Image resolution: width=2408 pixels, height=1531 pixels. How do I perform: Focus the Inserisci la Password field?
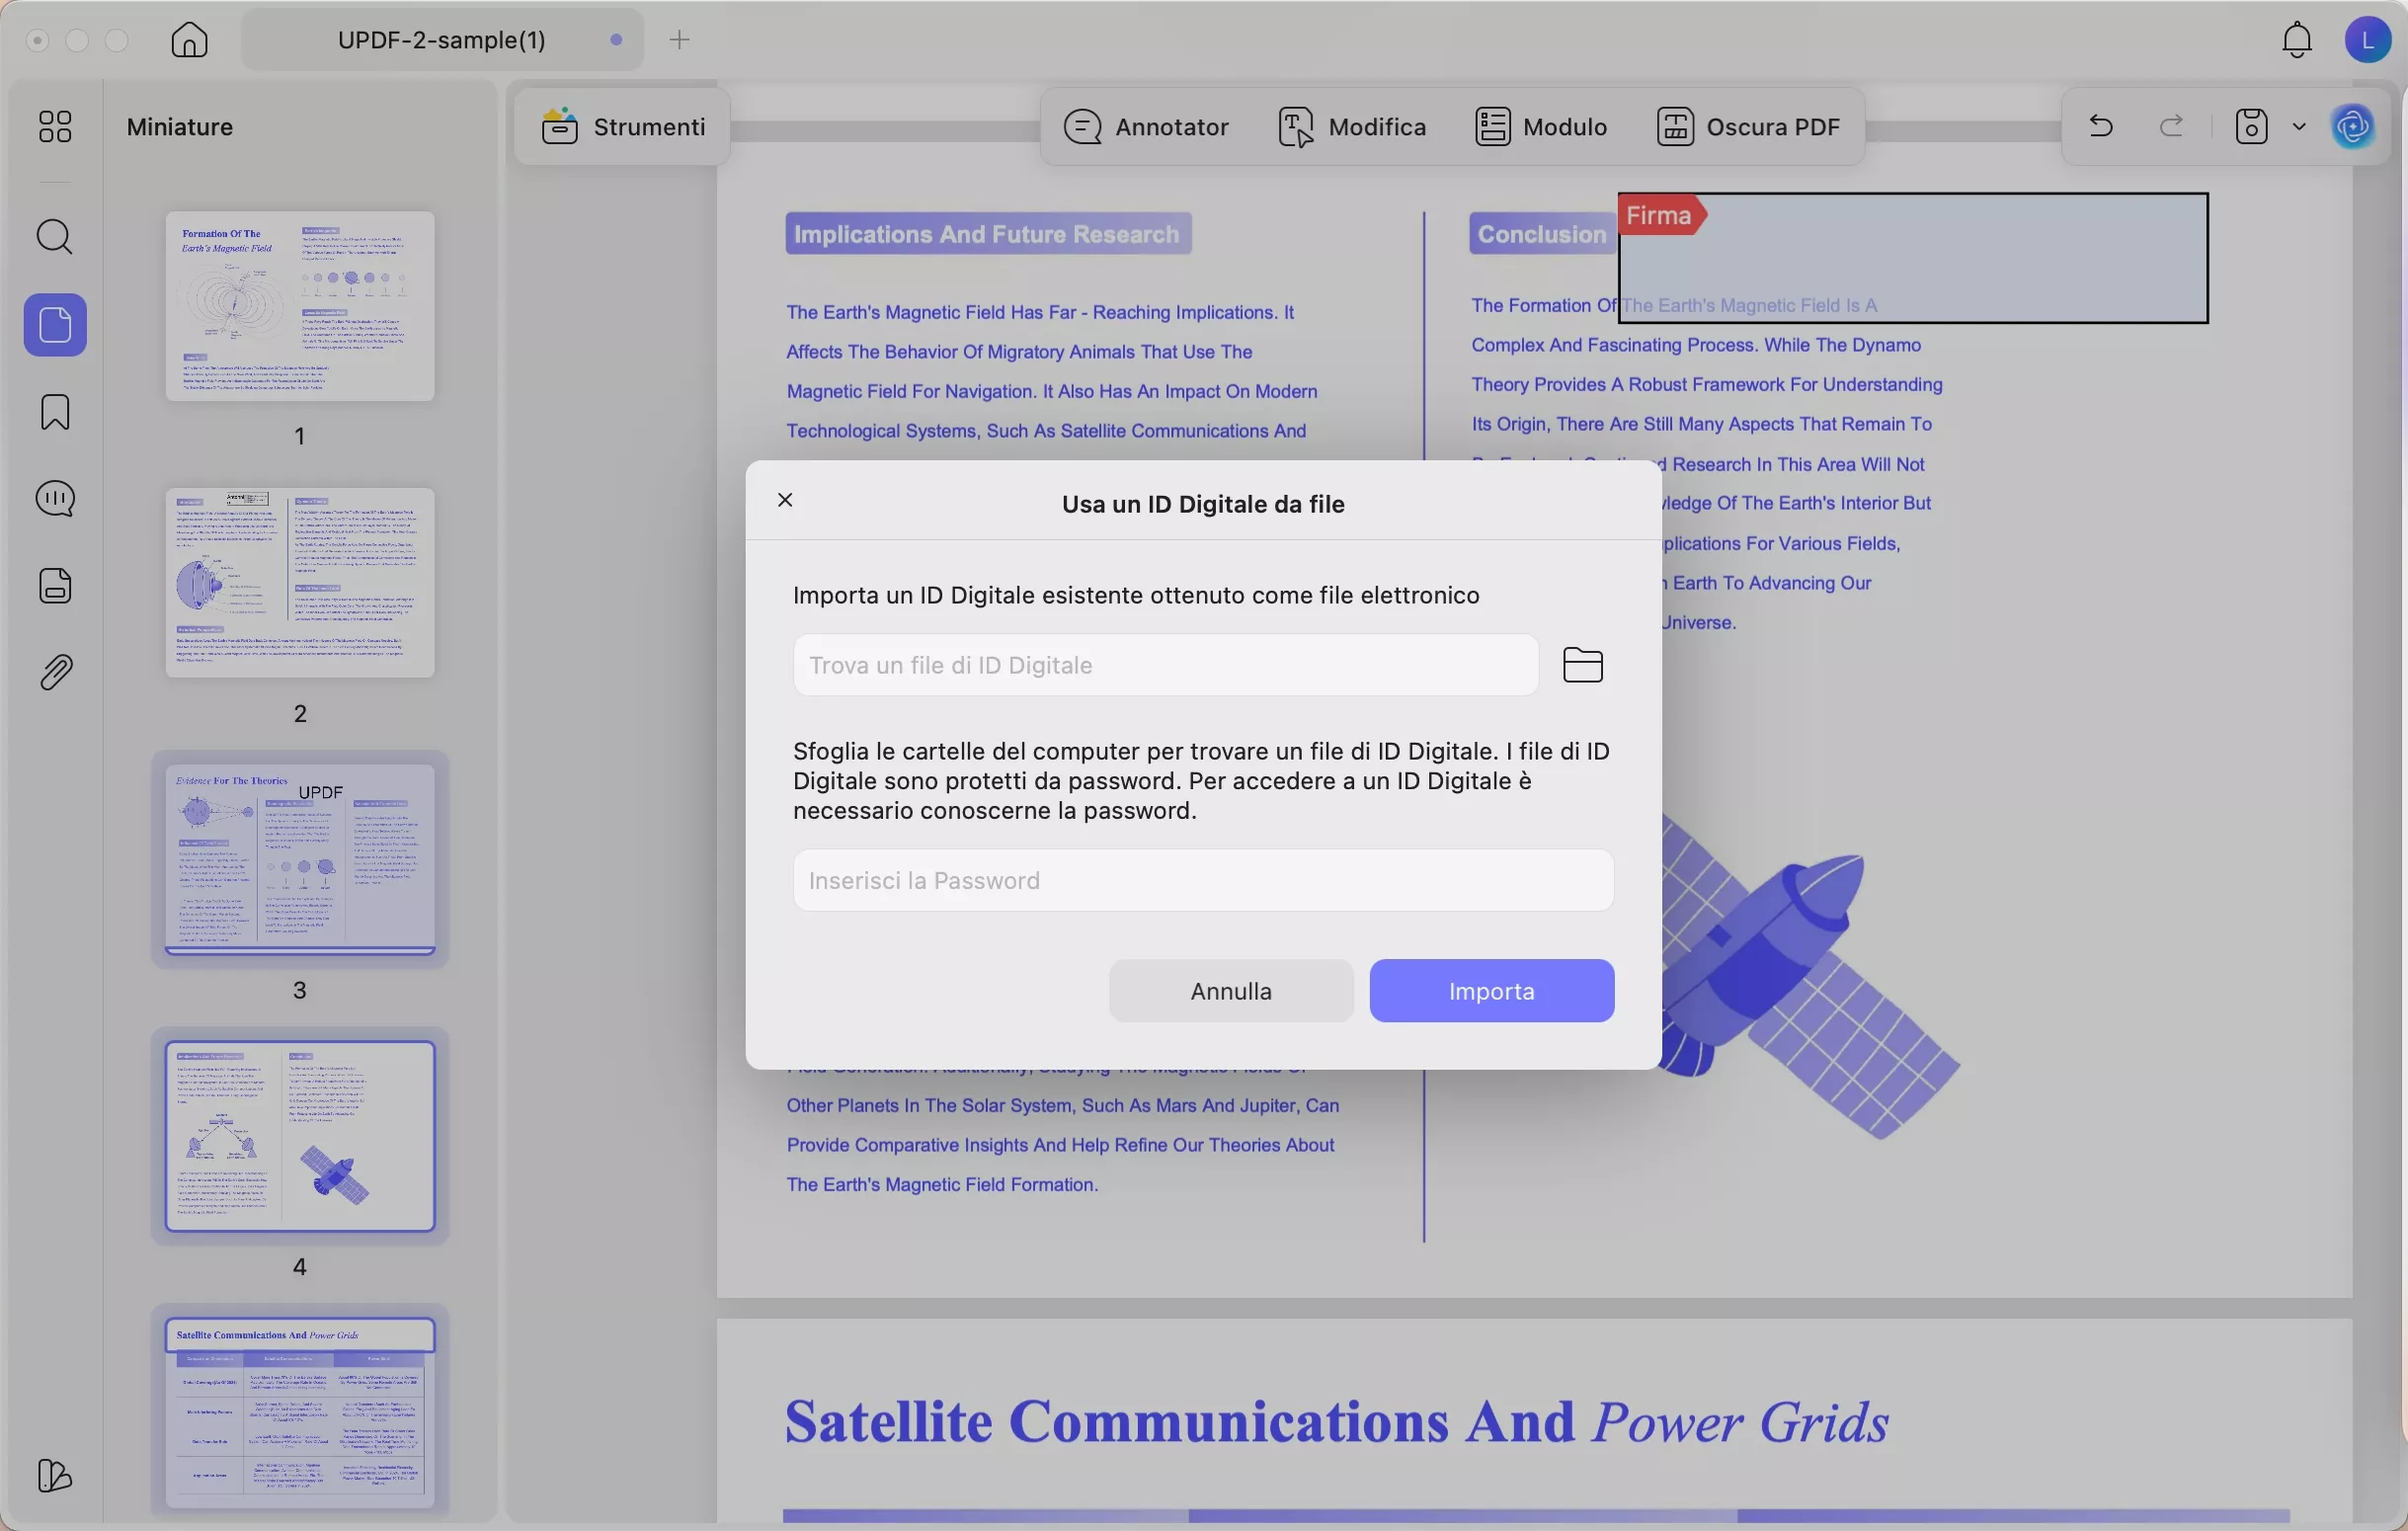click(1202, 880)
